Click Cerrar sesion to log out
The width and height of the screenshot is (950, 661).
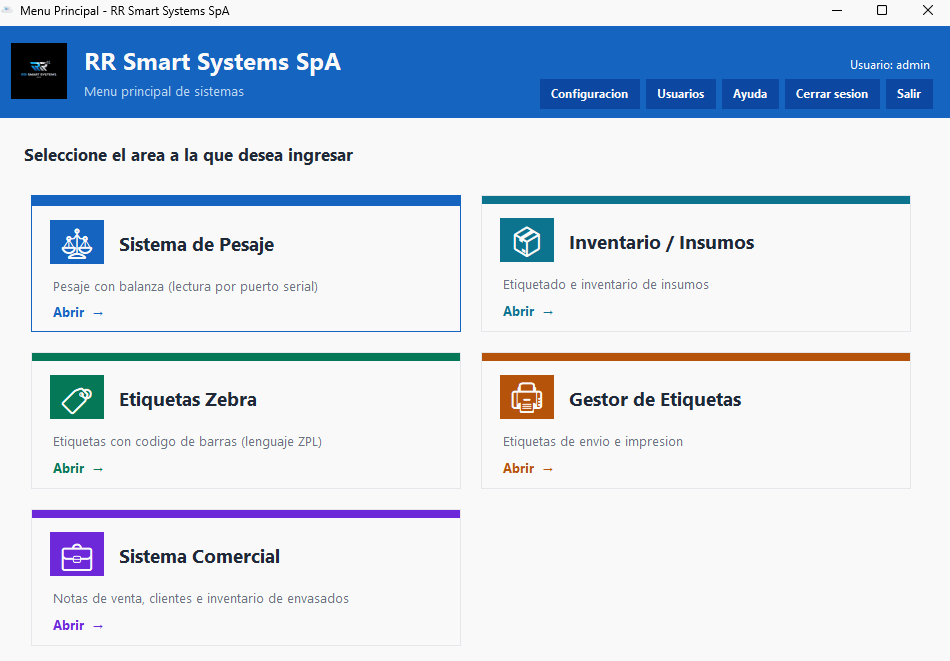tap(832, 94)
